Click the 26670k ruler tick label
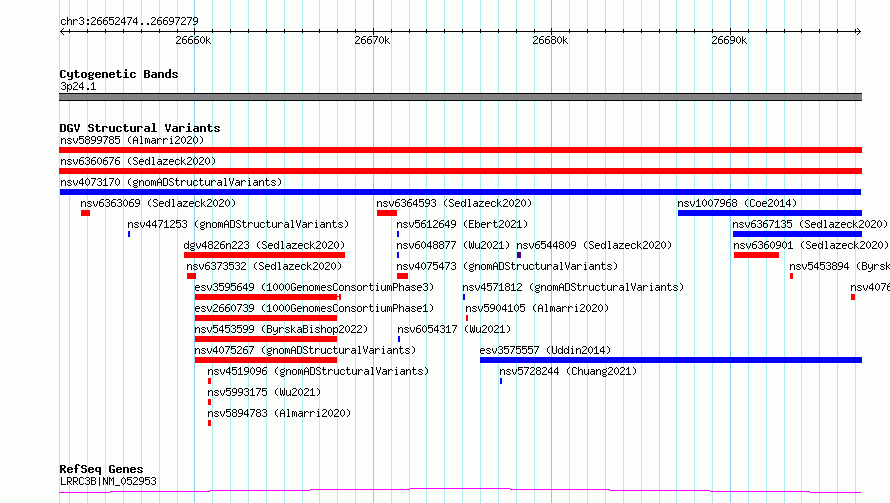This screenshot has width=890, height=503. pyautogui.click(x=372, y=40)
